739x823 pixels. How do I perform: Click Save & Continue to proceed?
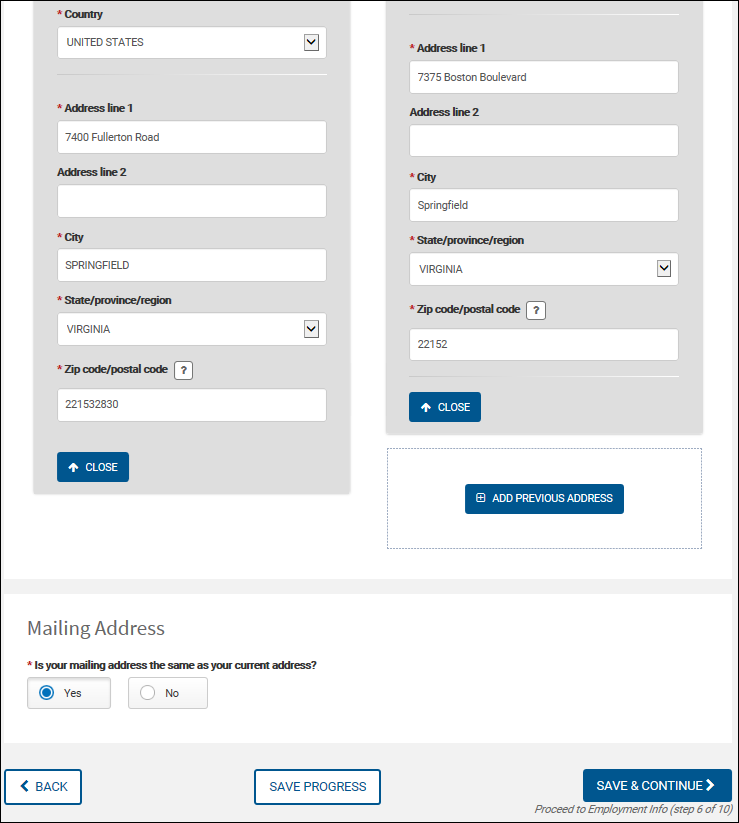coord(657,786)
